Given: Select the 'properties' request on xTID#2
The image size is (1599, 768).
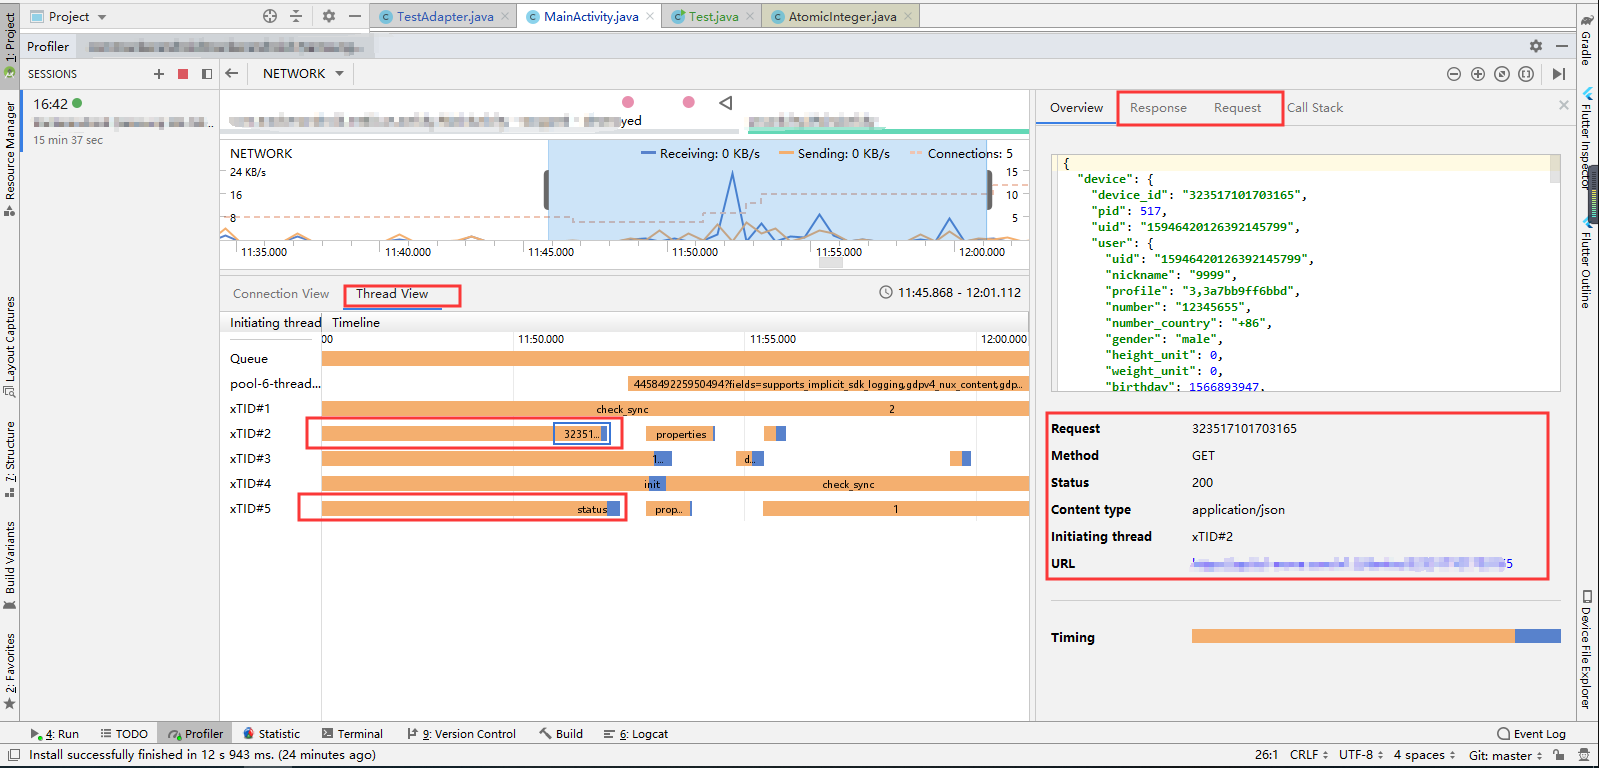Looking at the screenshot, I should [680, 434].
